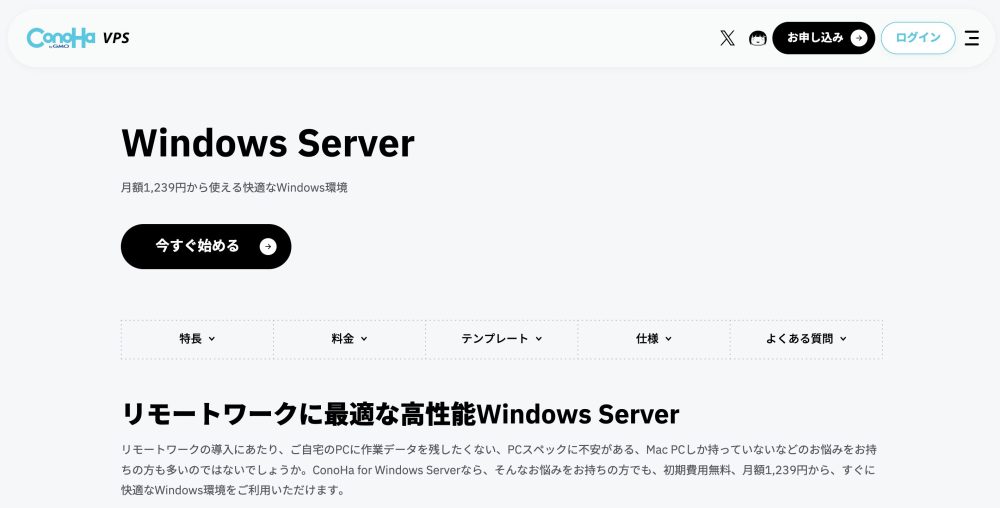The image size is (1000, 508).
Task: Click the chevron next to 料金
Action: (364, 339)
